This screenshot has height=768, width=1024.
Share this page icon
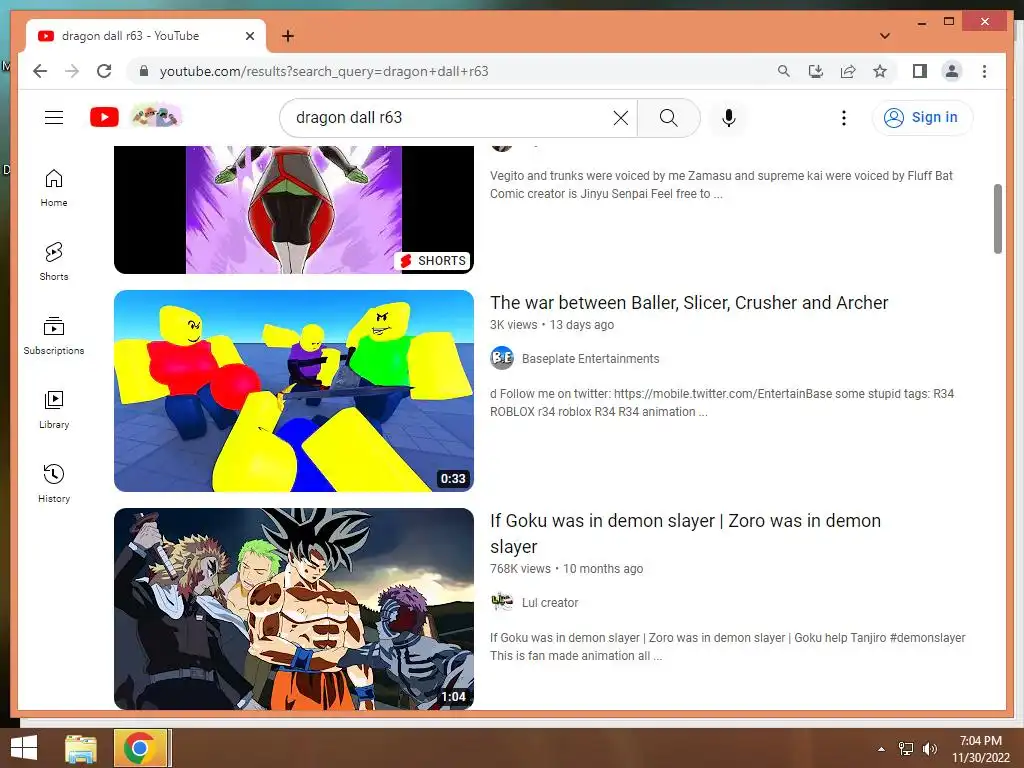click(848, 71)
